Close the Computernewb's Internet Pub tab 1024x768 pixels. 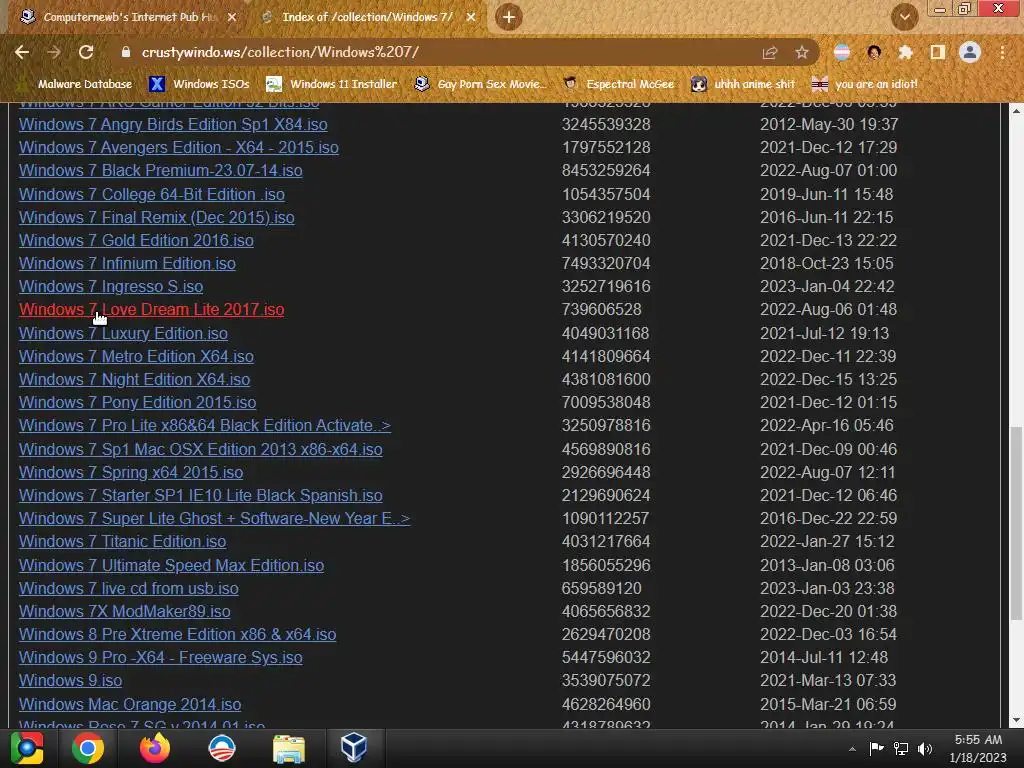coord(232,17)
